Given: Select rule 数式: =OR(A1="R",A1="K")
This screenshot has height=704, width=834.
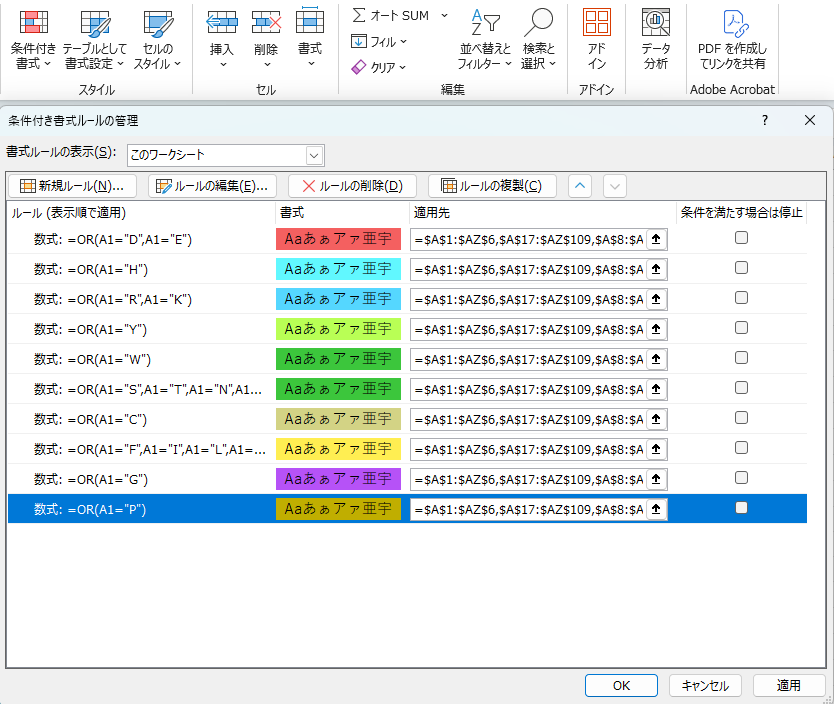Looking at the screenshot, I should click(x=113, y=299).
